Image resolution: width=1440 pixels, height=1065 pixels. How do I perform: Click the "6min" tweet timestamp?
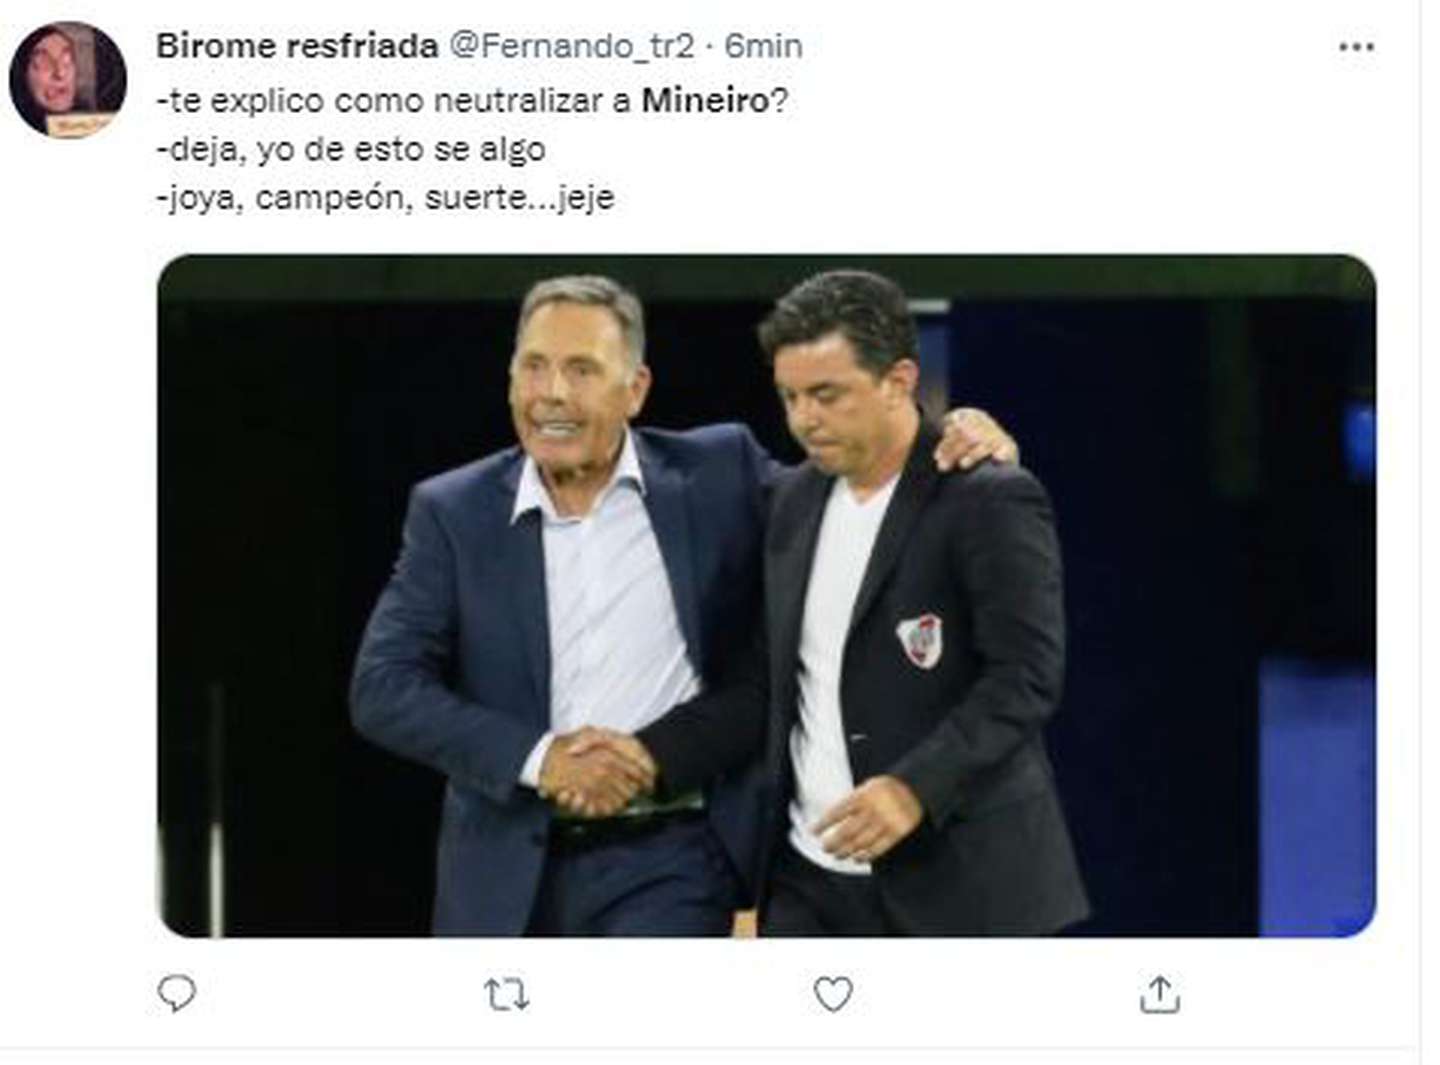(x=764, y=46)
